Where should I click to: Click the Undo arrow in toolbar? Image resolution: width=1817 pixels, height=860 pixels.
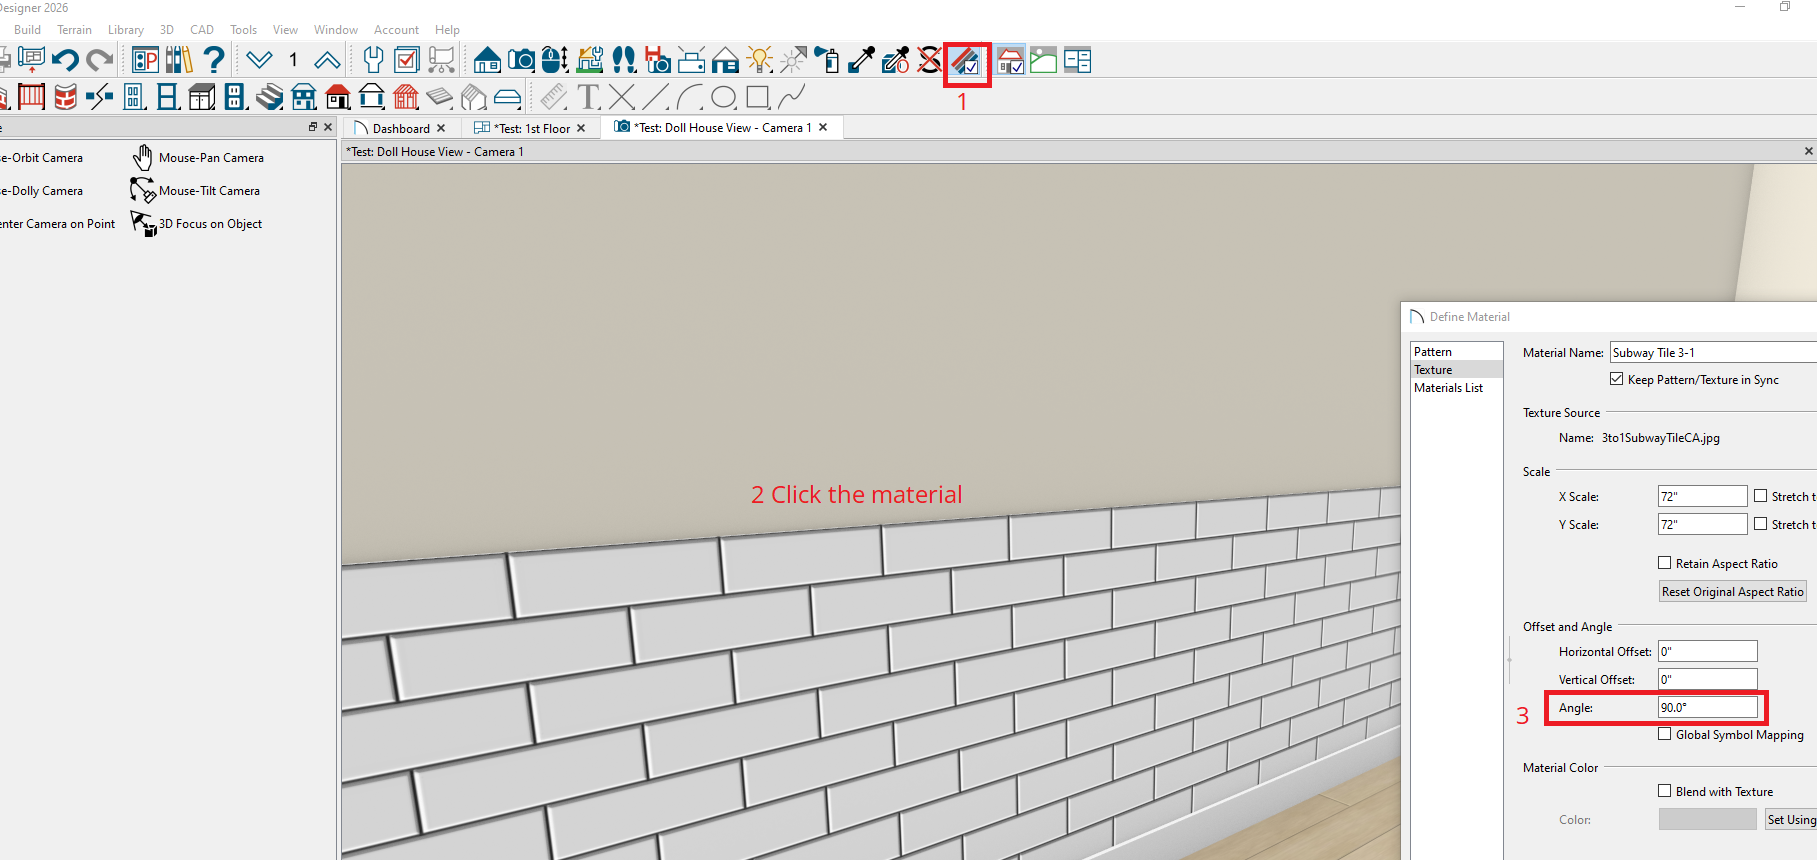point(65,60)
